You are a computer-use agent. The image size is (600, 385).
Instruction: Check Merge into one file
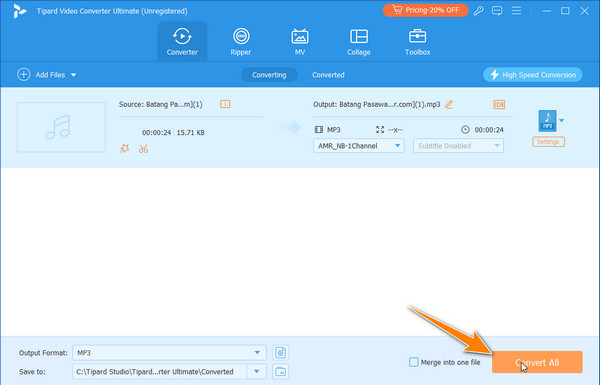pos(414,362)
